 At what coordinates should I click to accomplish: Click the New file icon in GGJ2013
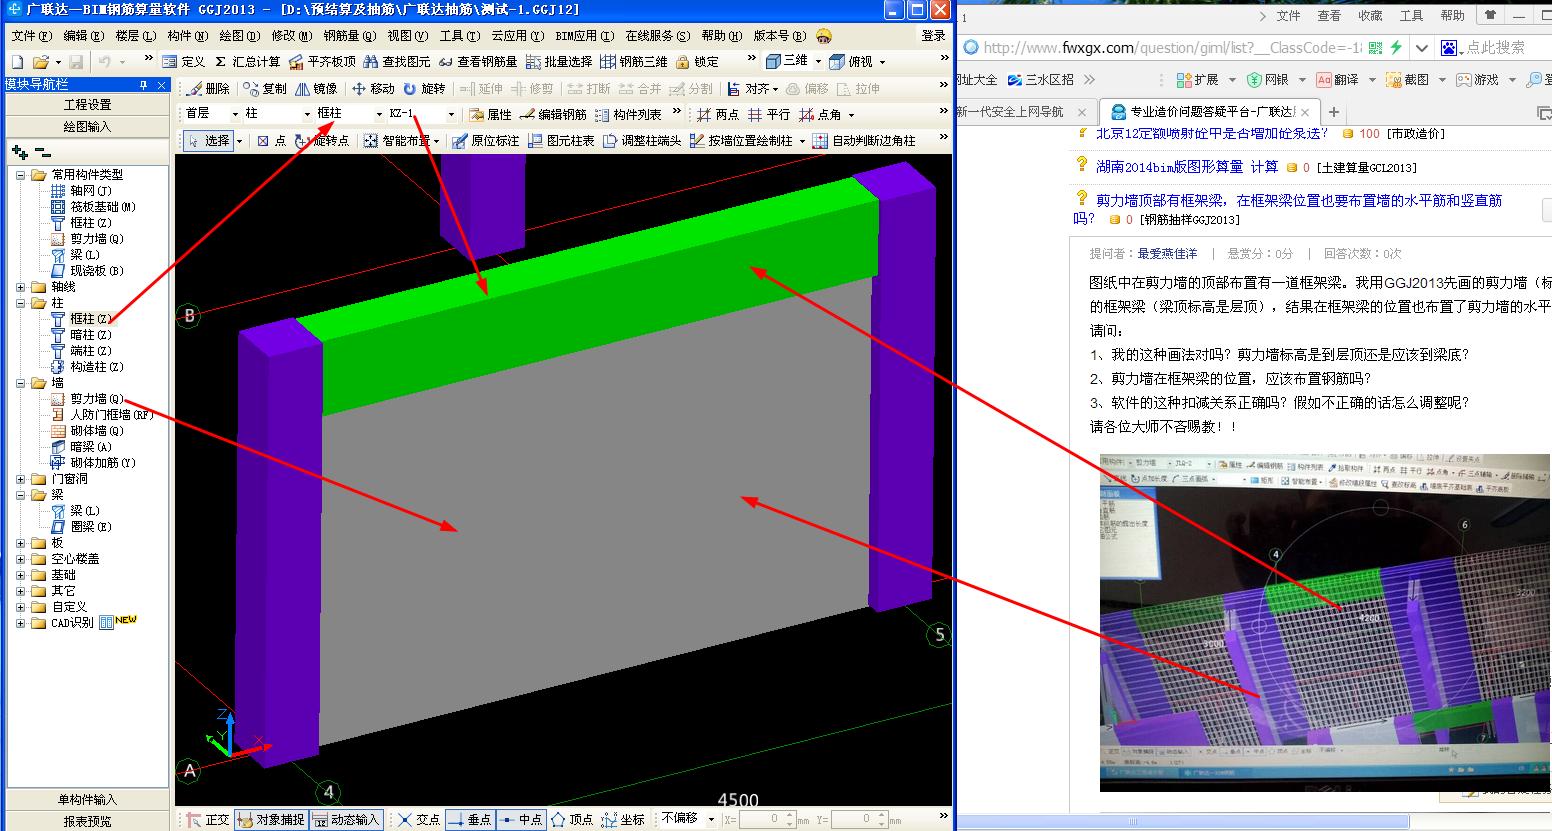click(16, 62)
